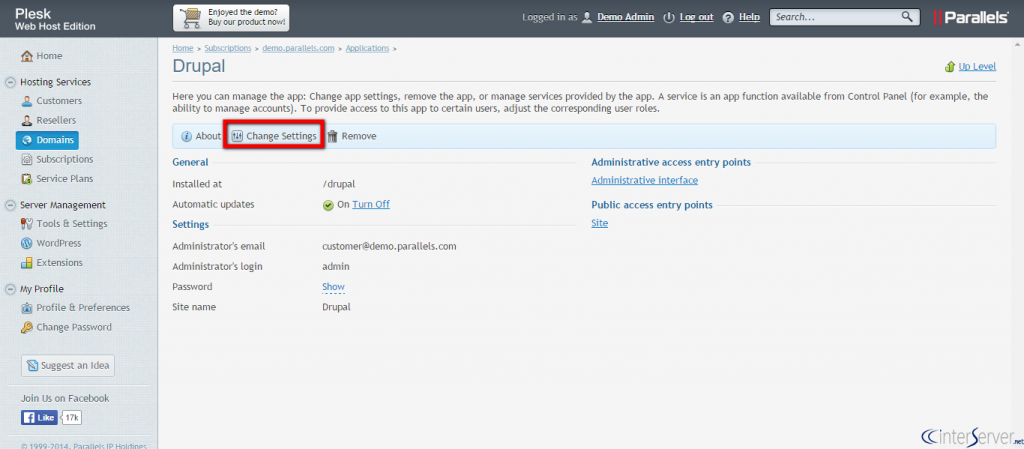Click the Demo Admin user icon
The image size is (1024, 449).
[x=587, y=18]
